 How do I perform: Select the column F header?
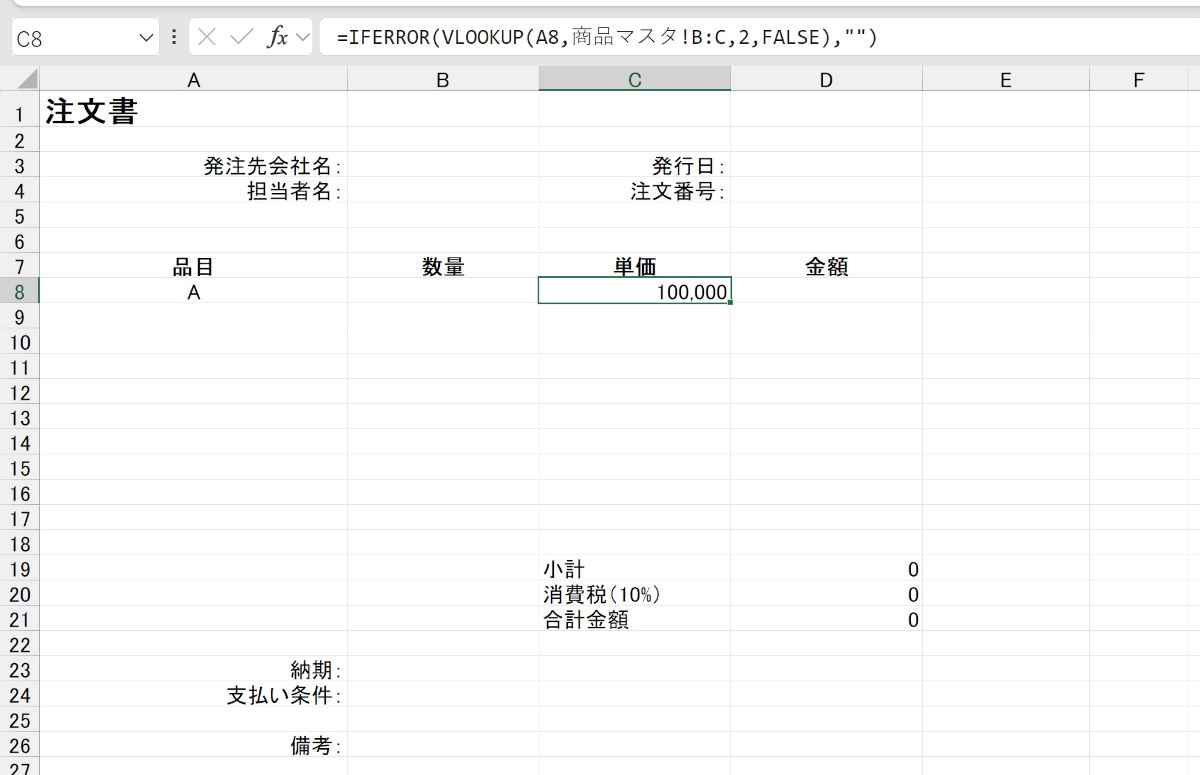point(1138,80)
